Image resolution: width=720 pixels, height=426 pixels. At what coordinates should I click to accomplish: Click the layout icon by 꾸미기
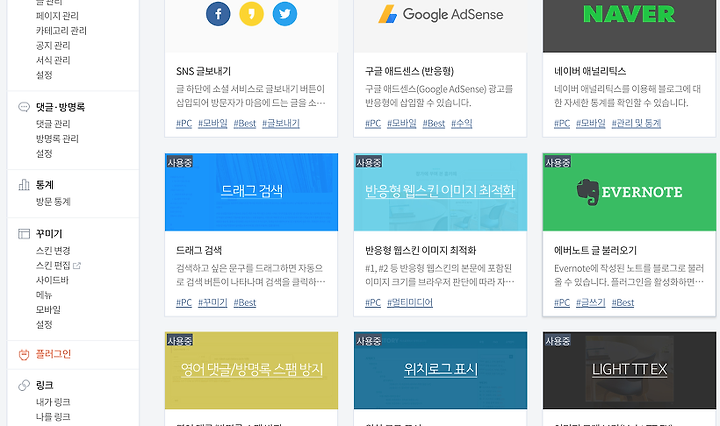point(24,234)
